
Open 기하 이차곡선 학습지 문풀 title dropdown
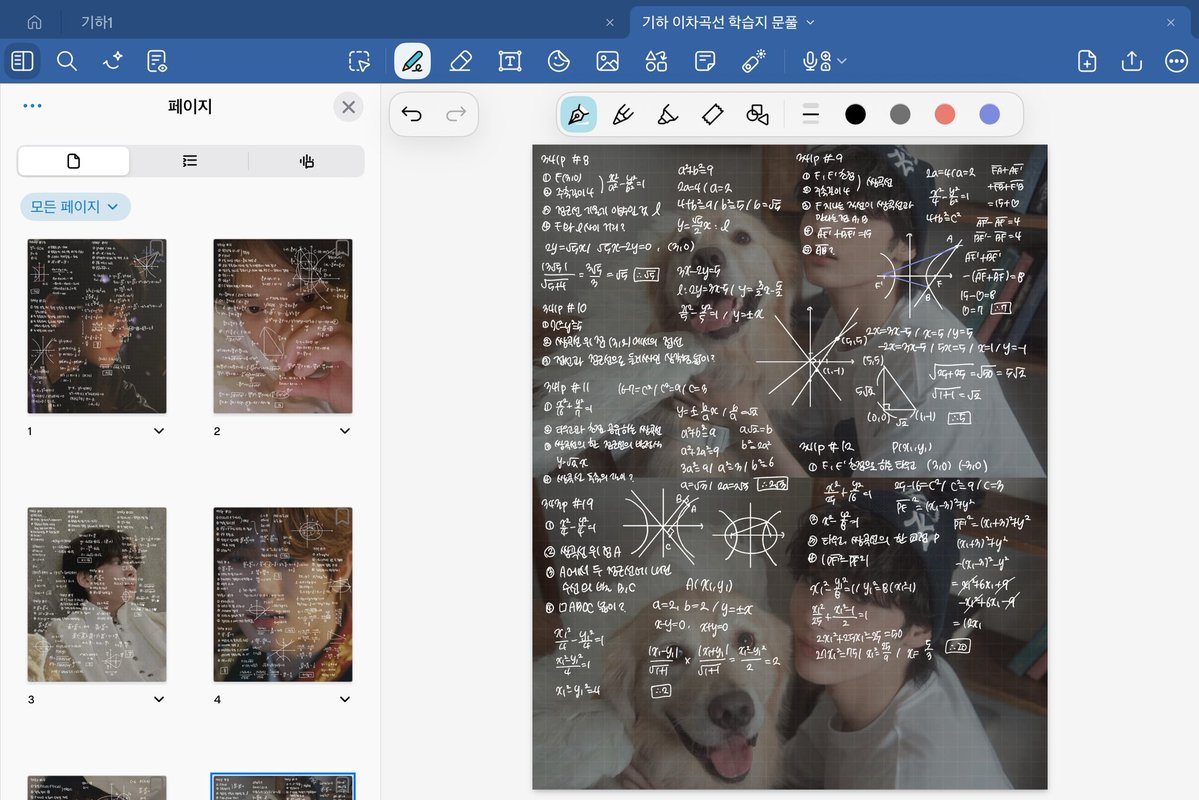(x=811, y=22)
